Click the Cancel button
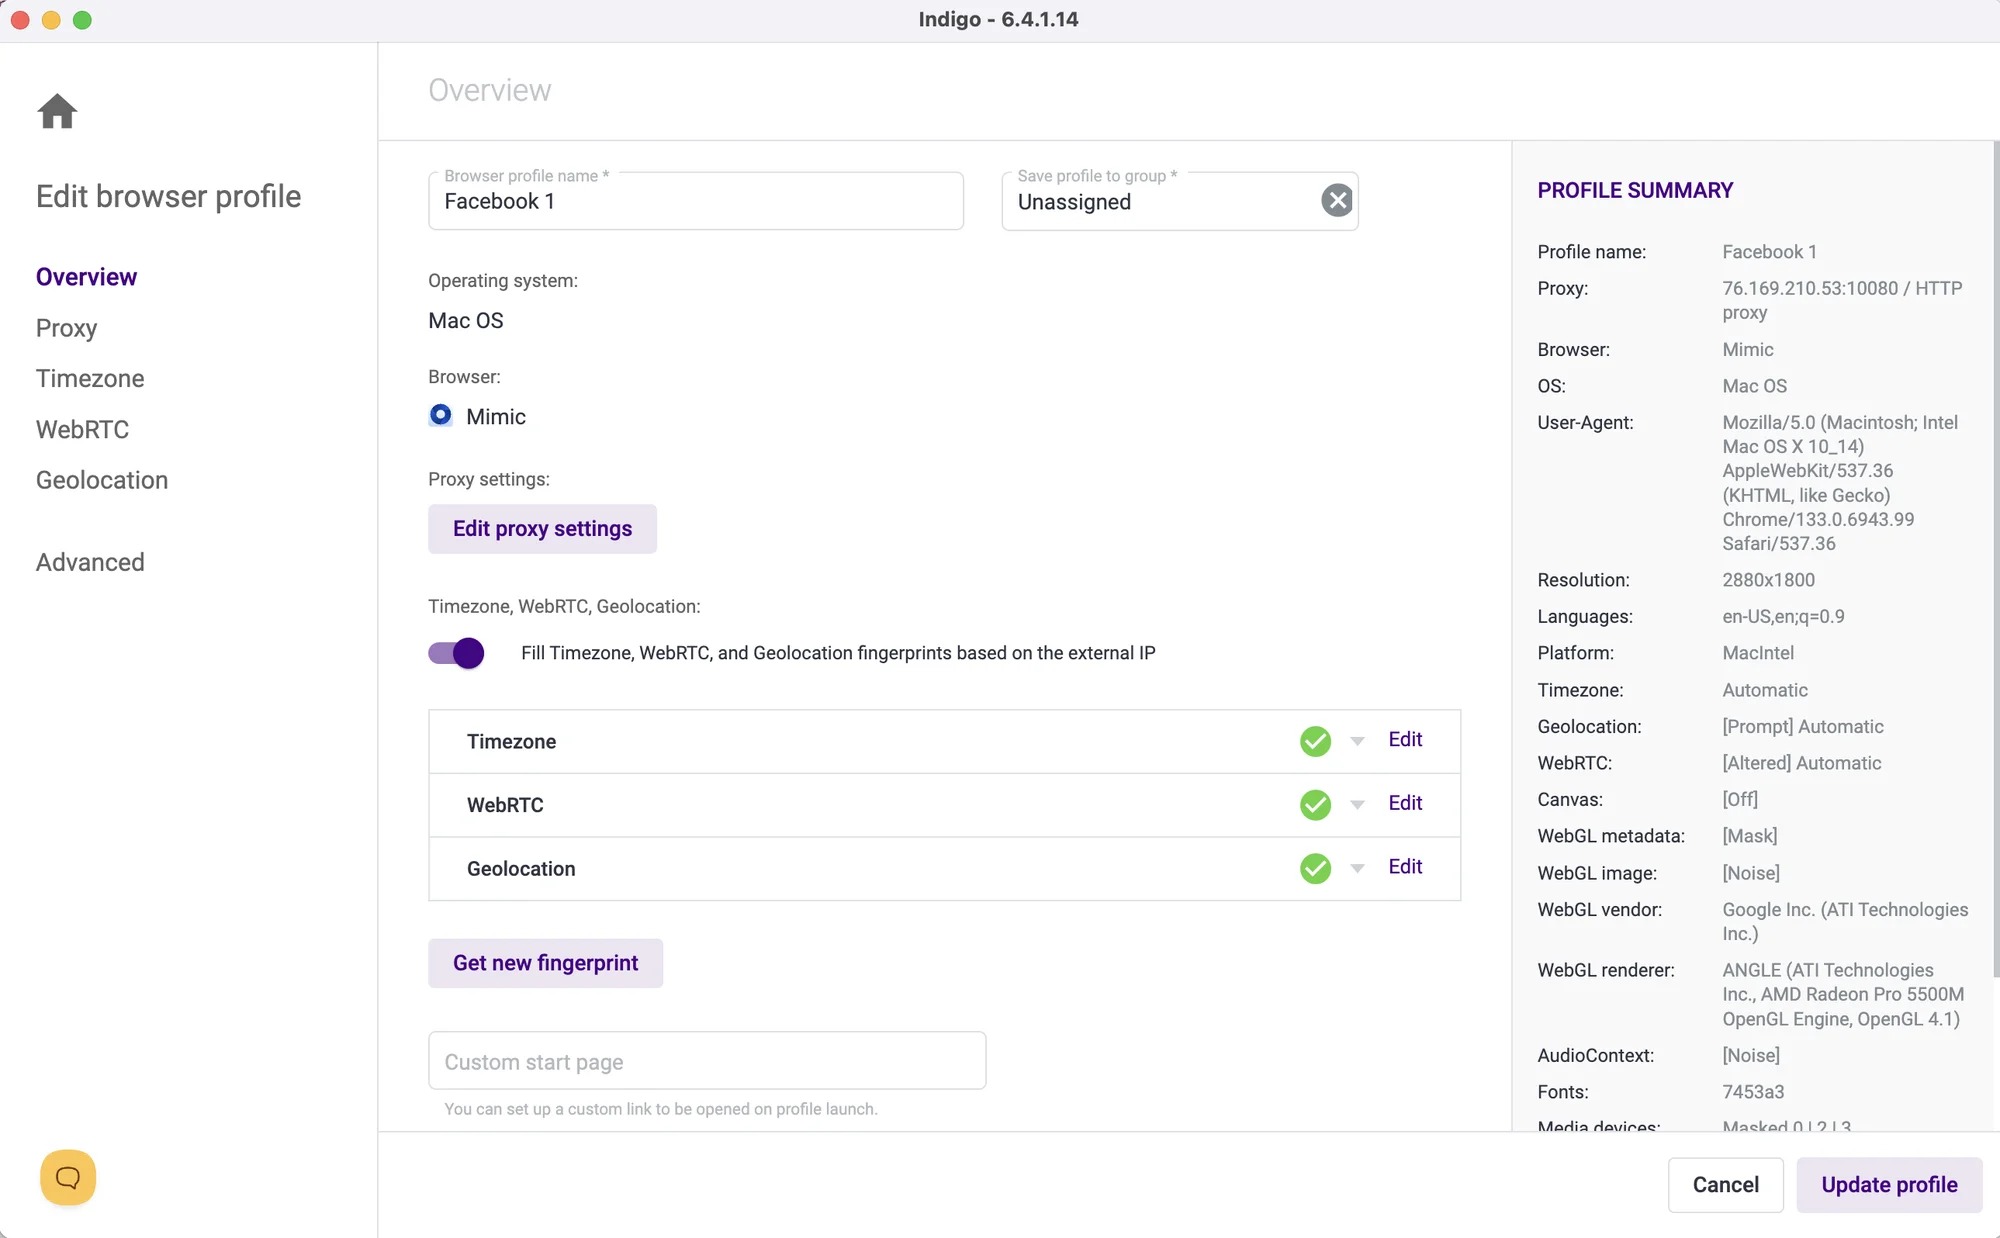2000x1238 pixels. point(1725,1185)
